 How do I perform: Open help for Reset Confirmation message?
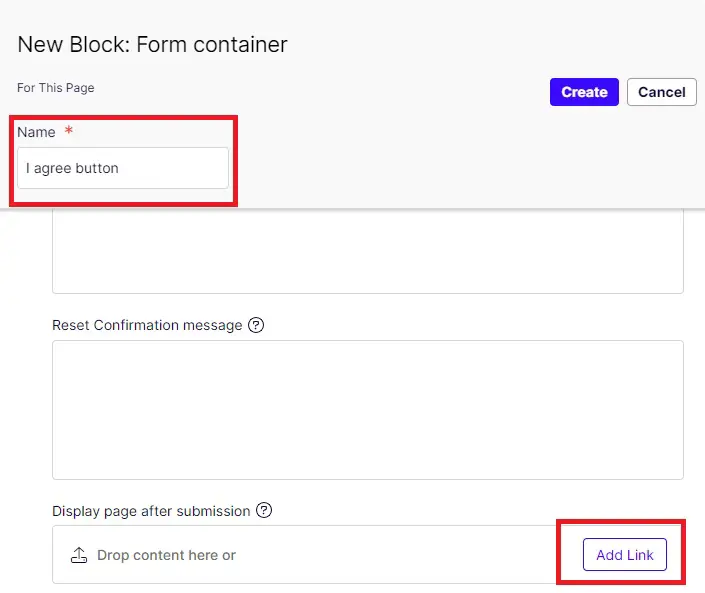[x=256, y=325]
